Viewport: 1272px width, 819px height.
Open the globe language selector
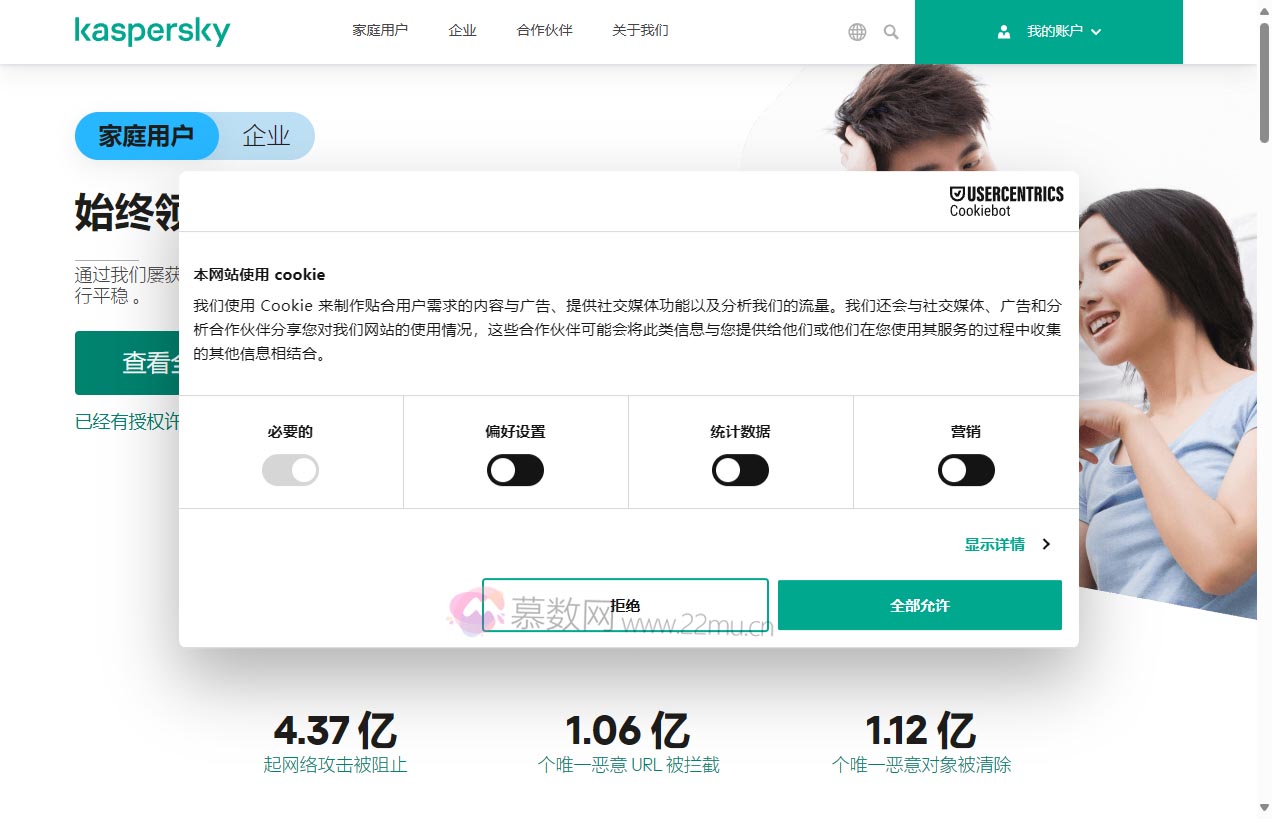coord(857,32)
